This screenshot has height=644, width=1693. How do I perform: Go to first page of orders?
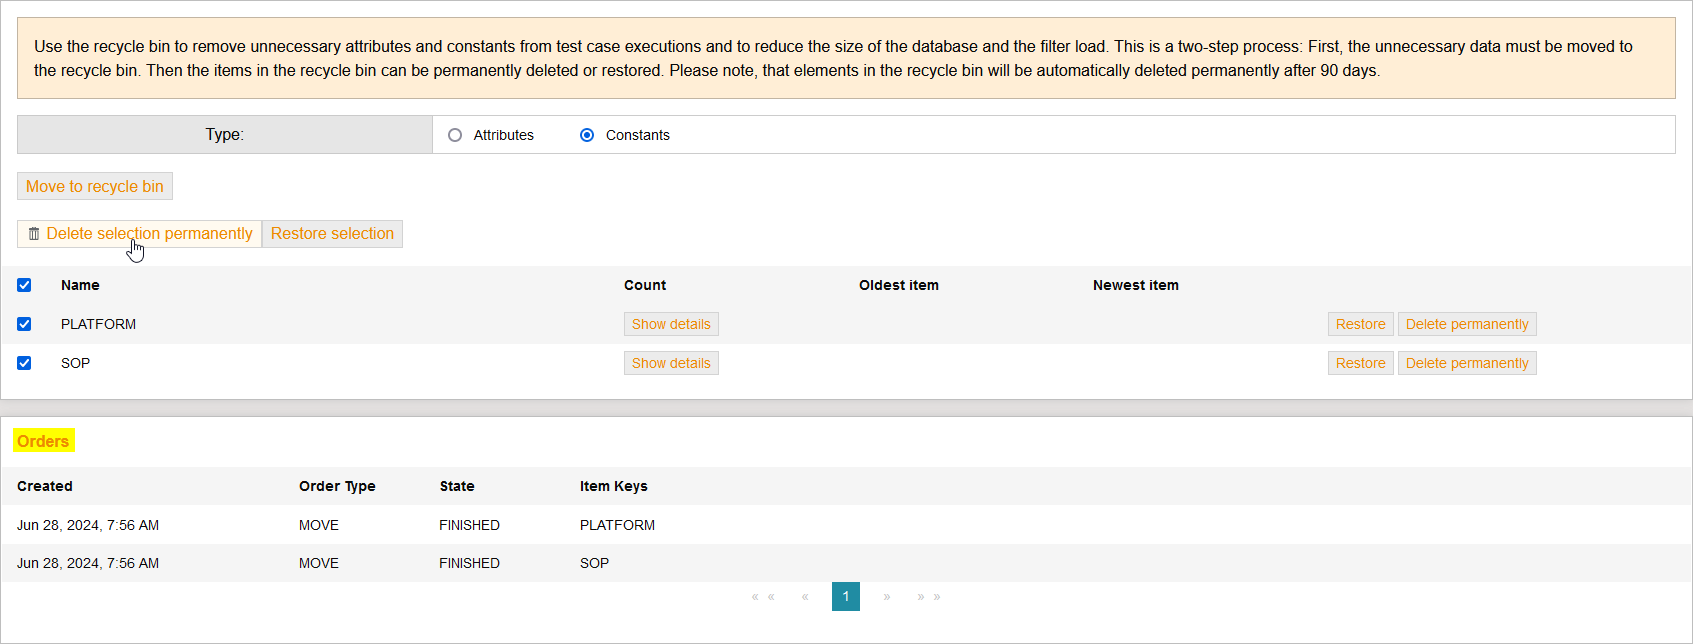(763, 597)
